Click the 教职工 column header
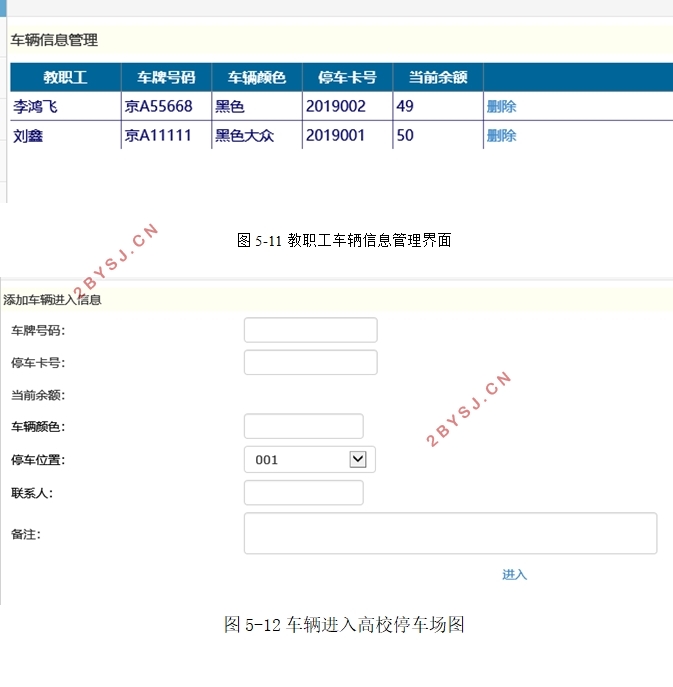This screenshot has width=673, height=687. tap(65, 78)
